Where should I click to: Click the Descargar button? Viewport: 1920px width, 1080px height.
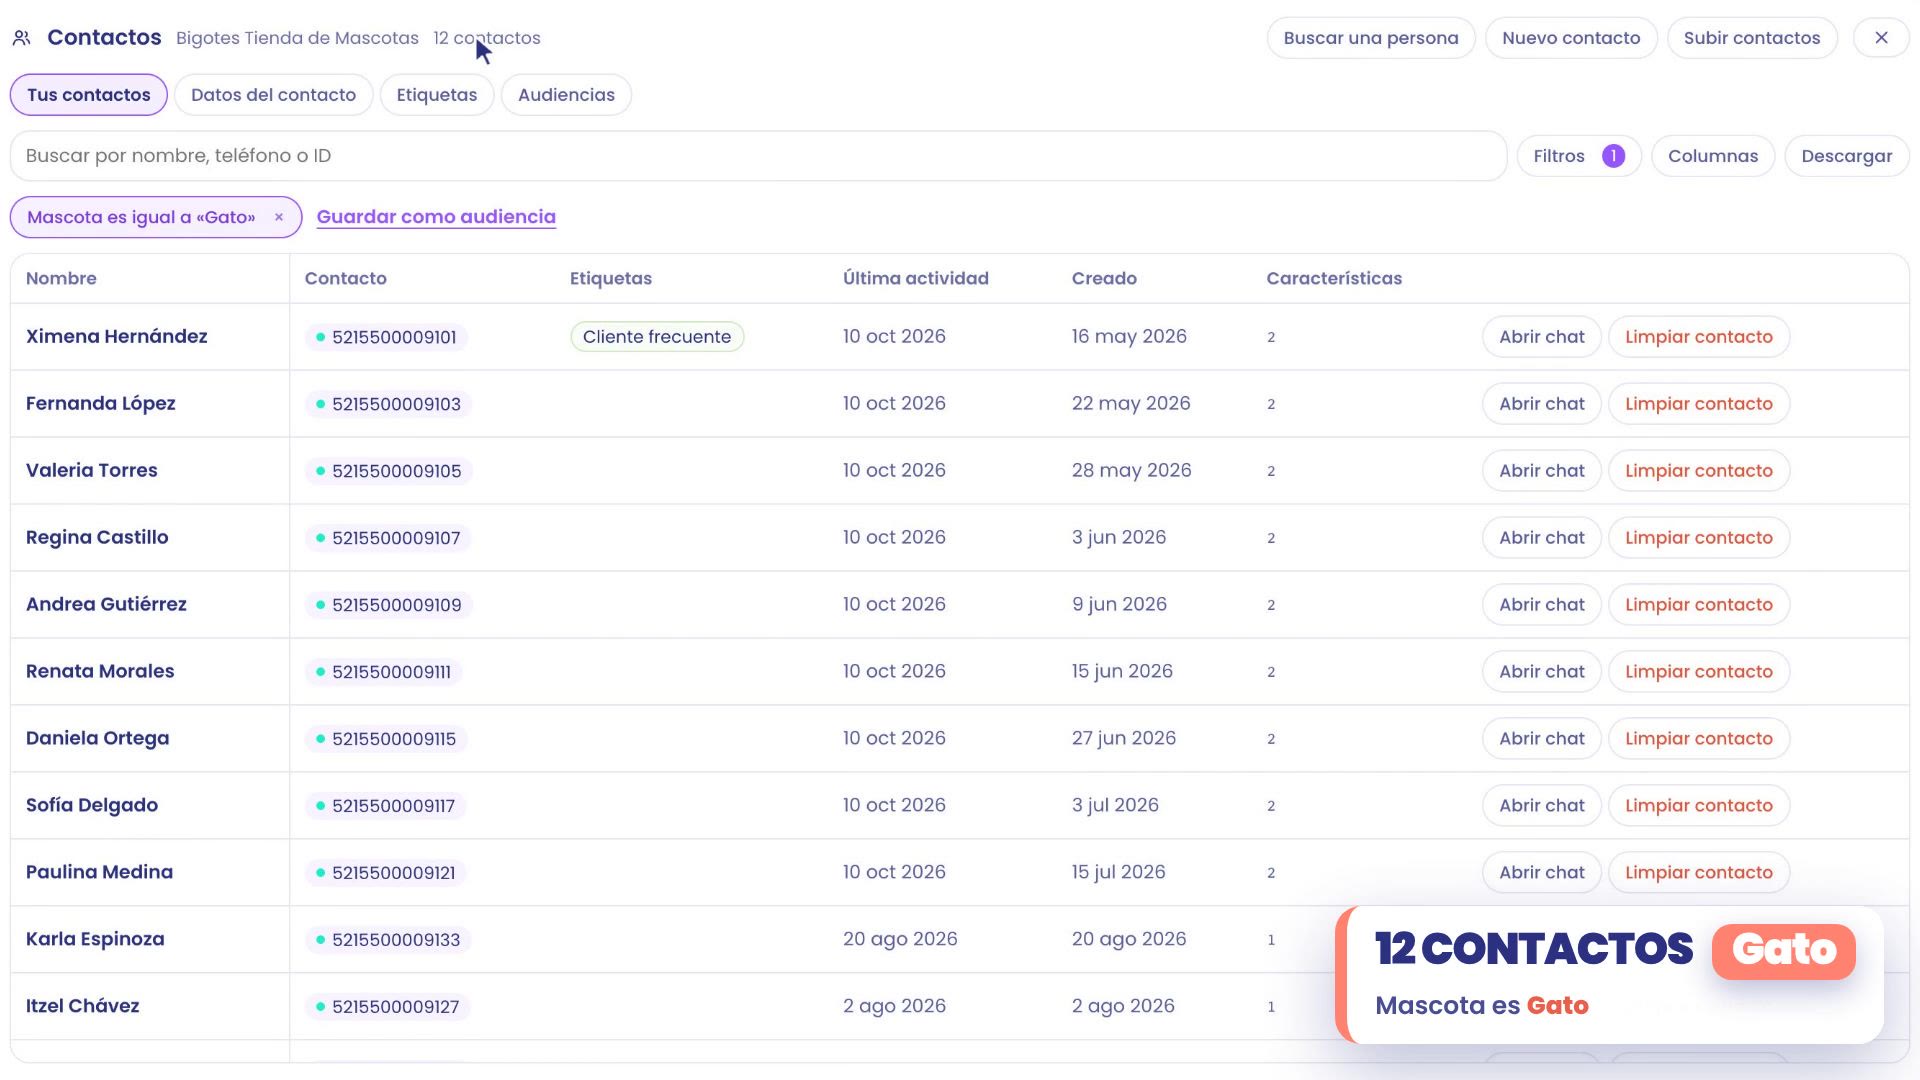pyautogui.click(x=1846, y=156)
